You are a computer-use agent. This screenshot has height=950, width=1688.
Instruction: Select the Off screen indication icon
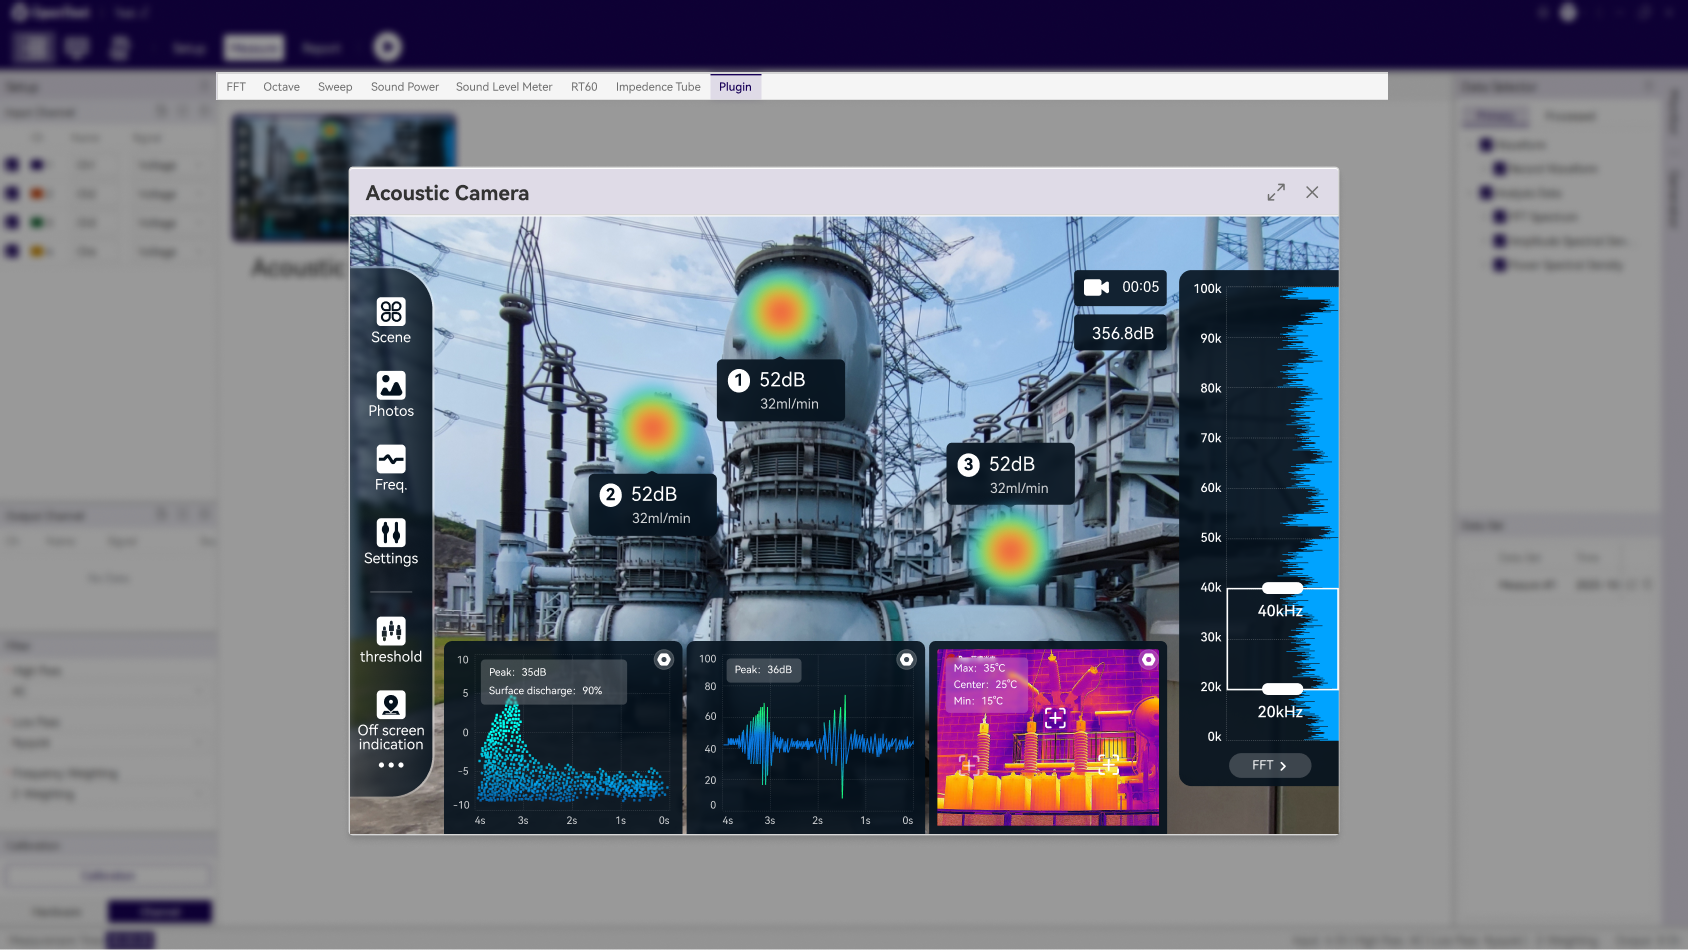391,705
